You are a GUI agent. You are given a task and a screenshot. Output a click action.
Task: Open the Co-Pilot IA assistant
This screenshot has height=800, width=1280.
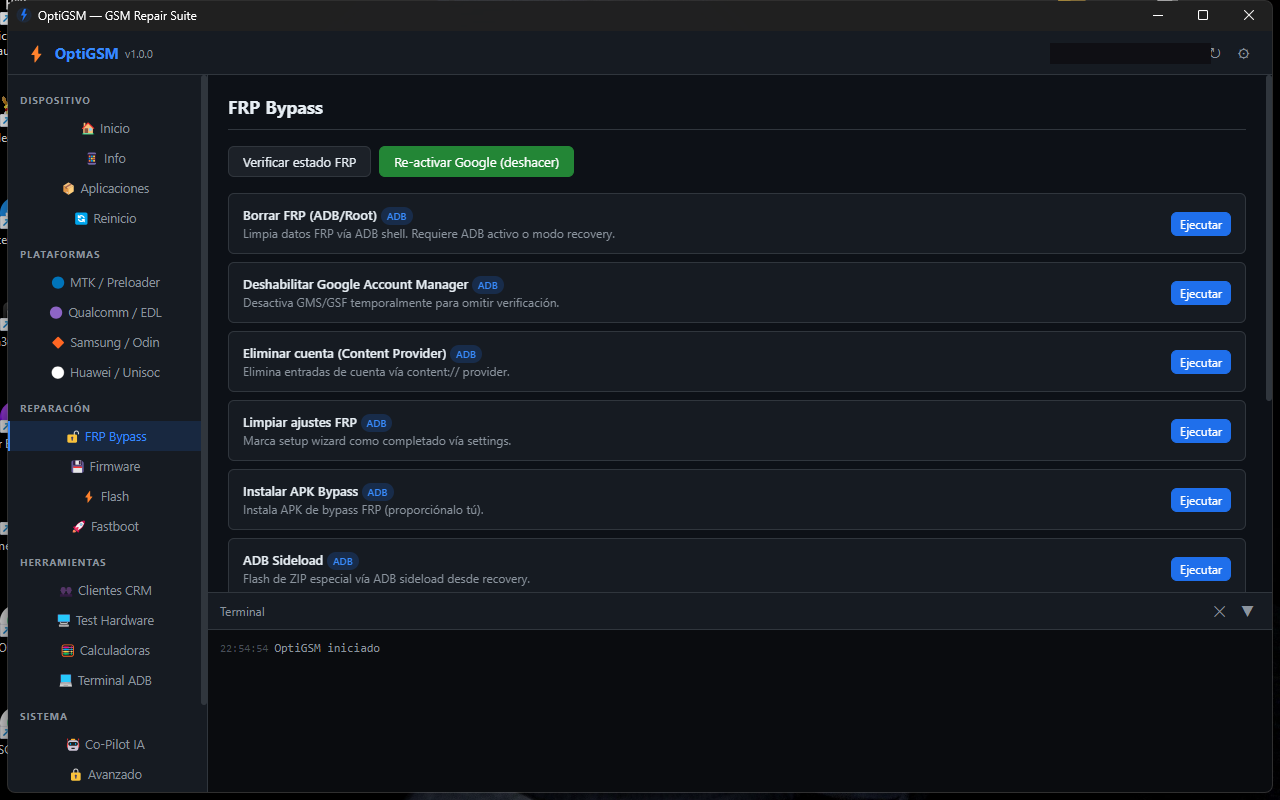(105, 745)
